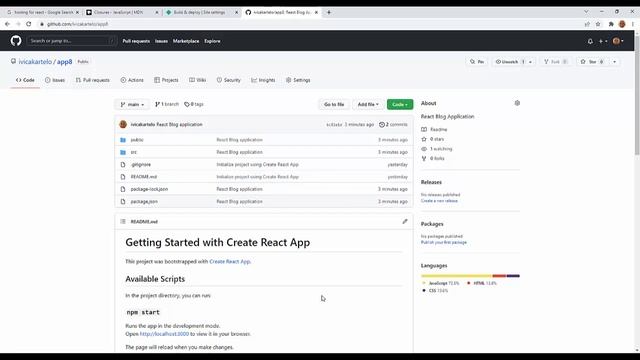The height and width of the screenshot is (360, 640).
Task: Click the commit author avatar
Action: point(123,124)
